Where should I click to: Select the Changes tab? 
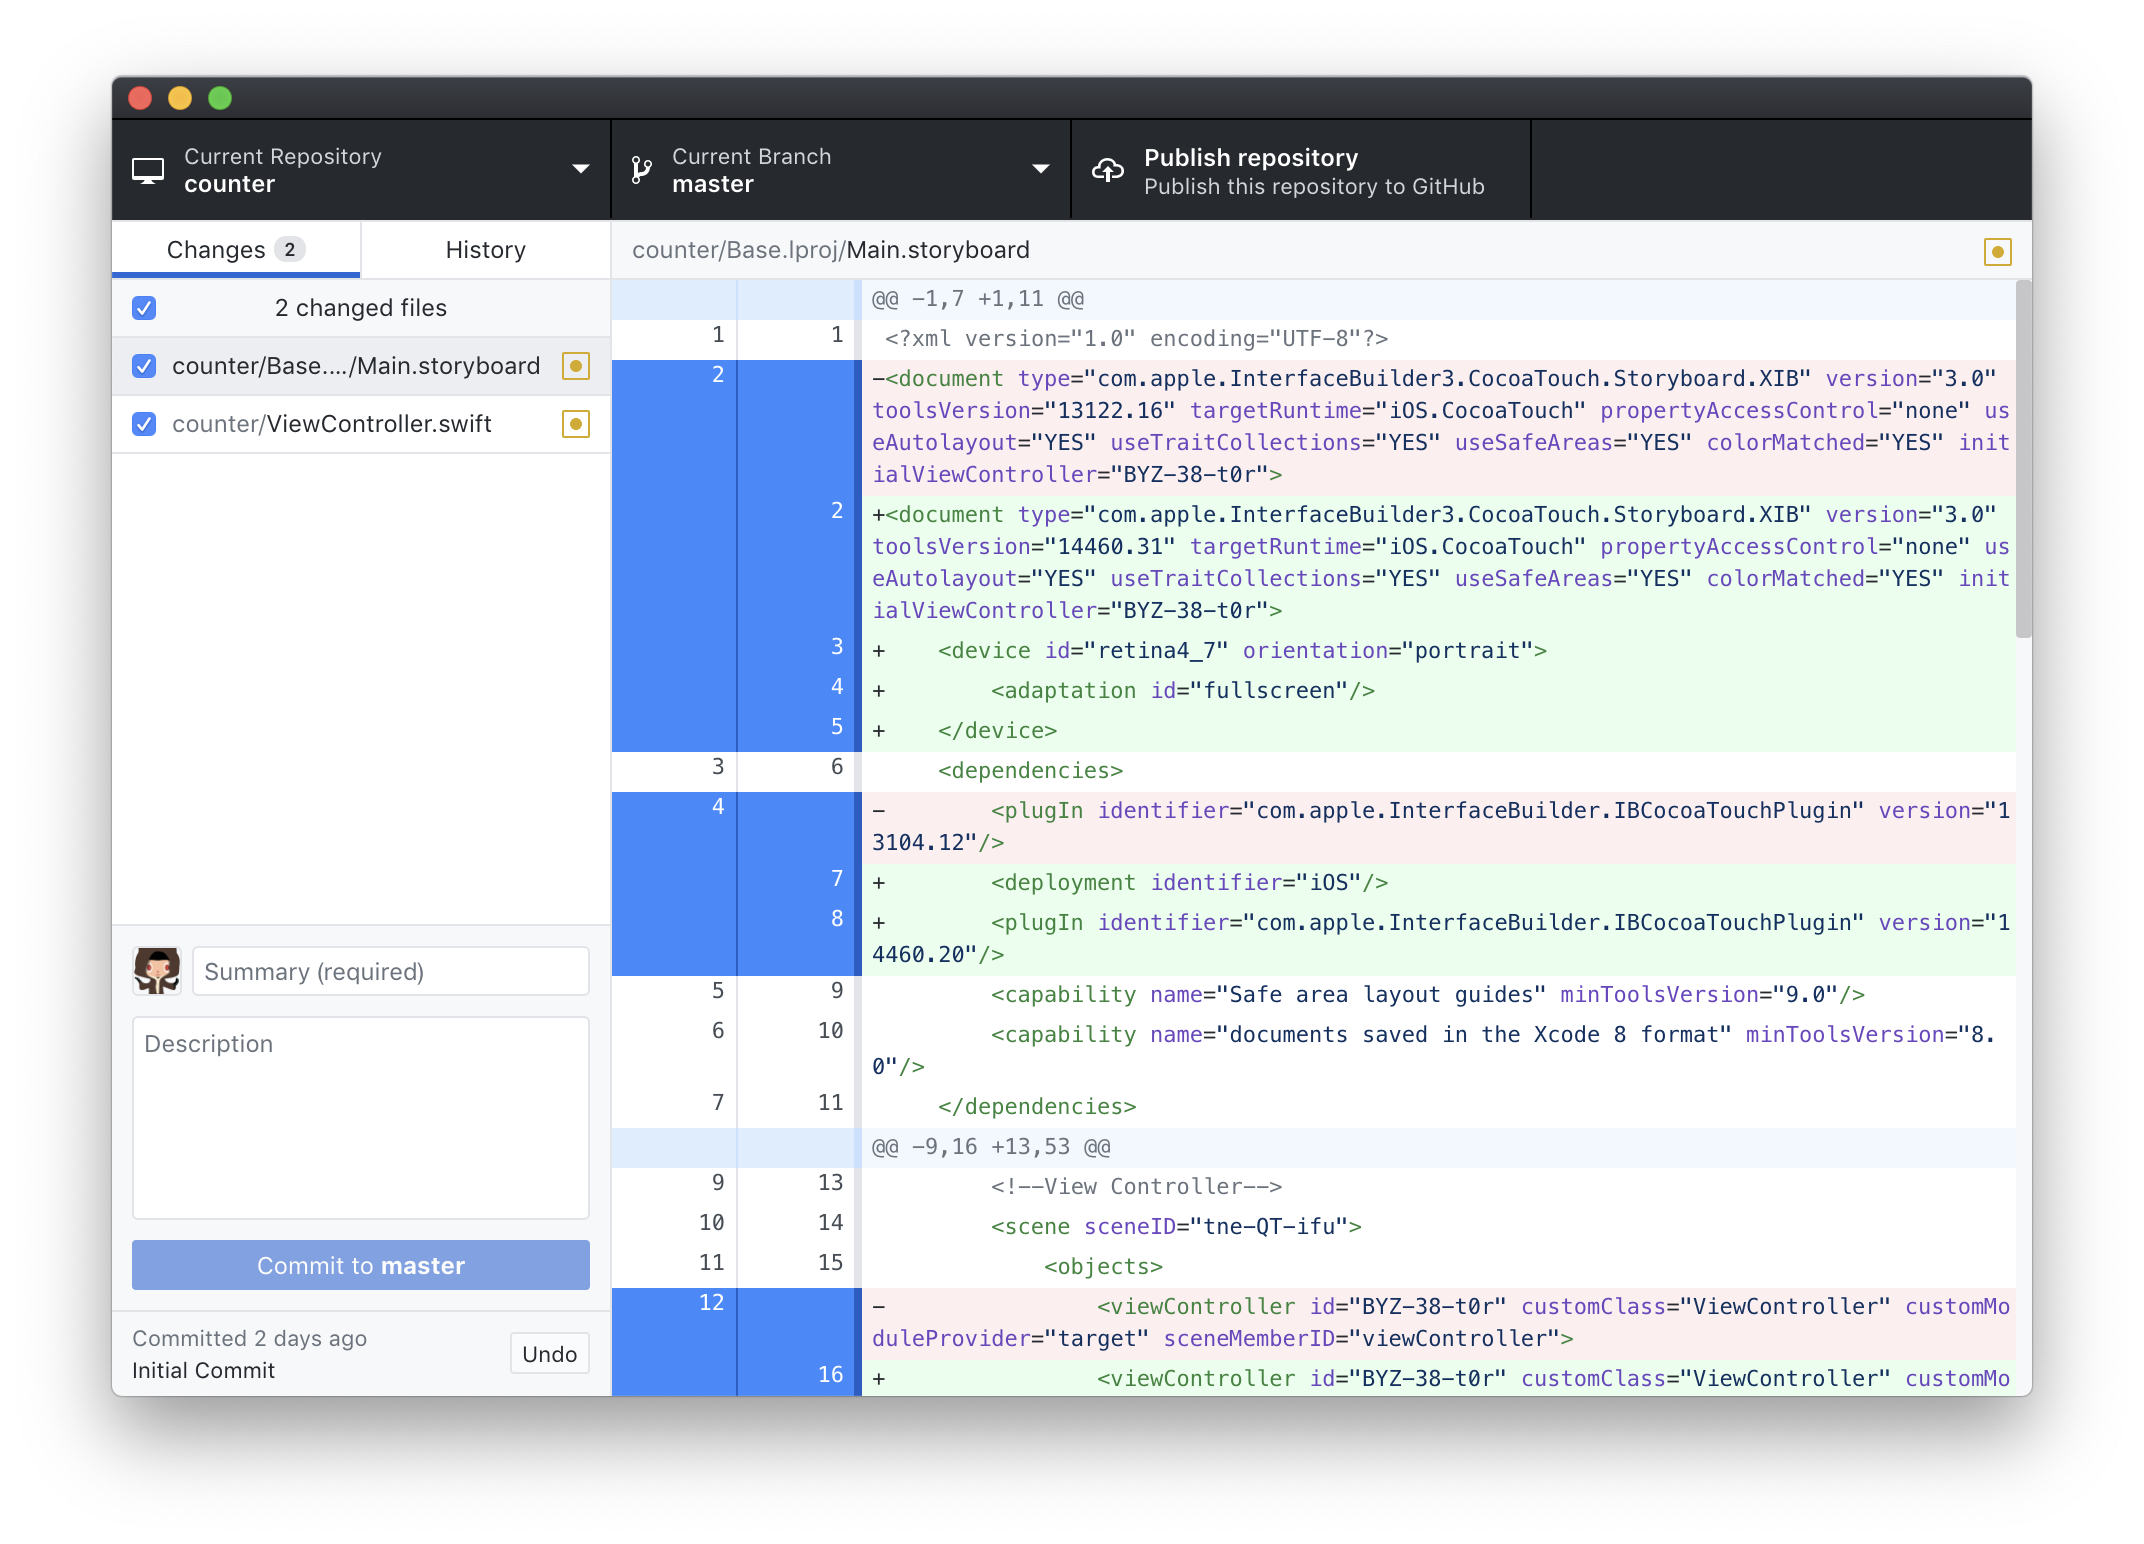coord(235,250)
